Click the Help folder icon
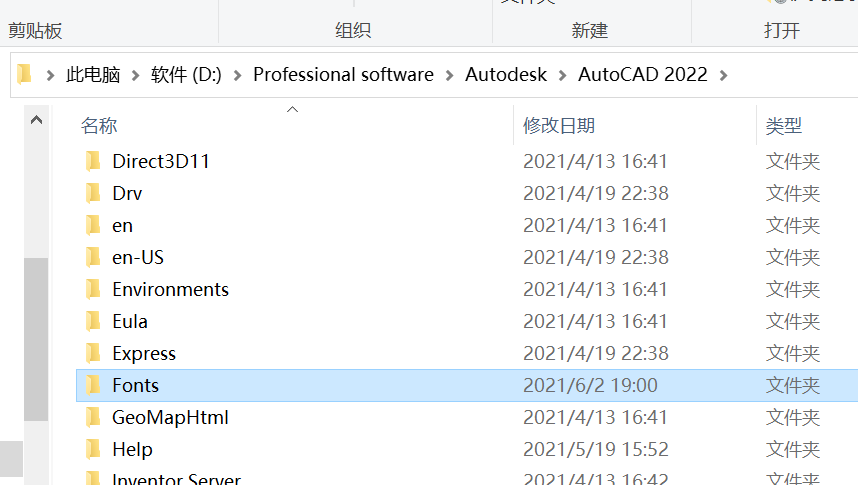Viewport: 858px width, 485px height. tap(94, 449)
